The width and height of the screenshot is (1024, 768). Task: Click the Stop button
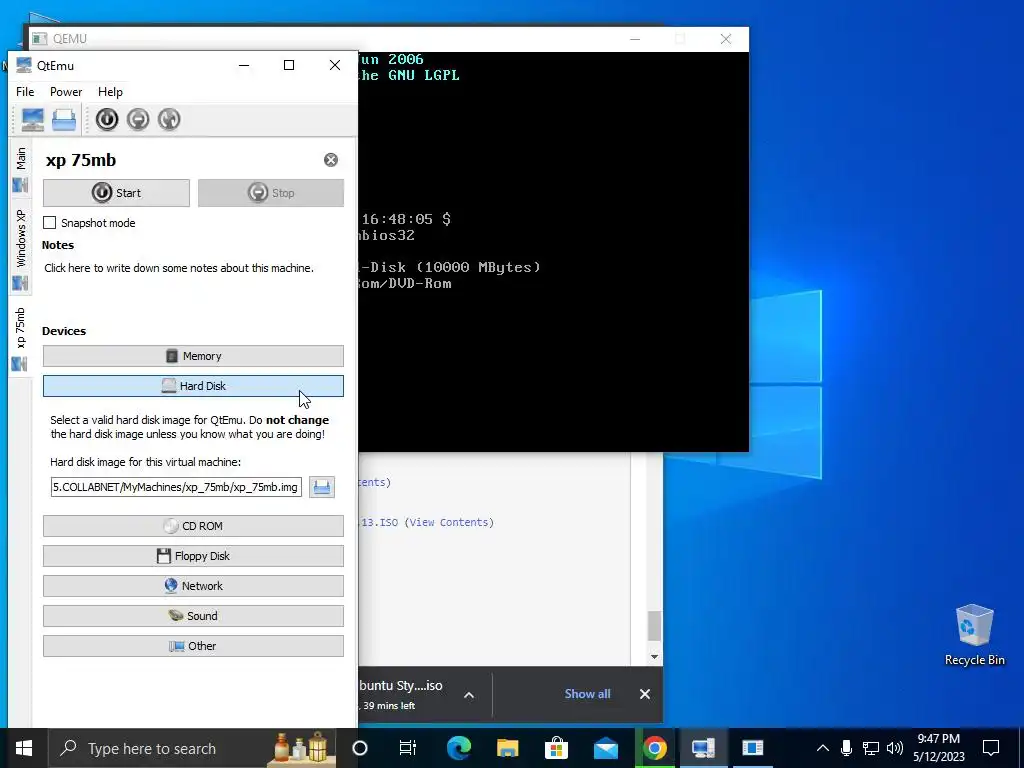(x=271, y=193)
